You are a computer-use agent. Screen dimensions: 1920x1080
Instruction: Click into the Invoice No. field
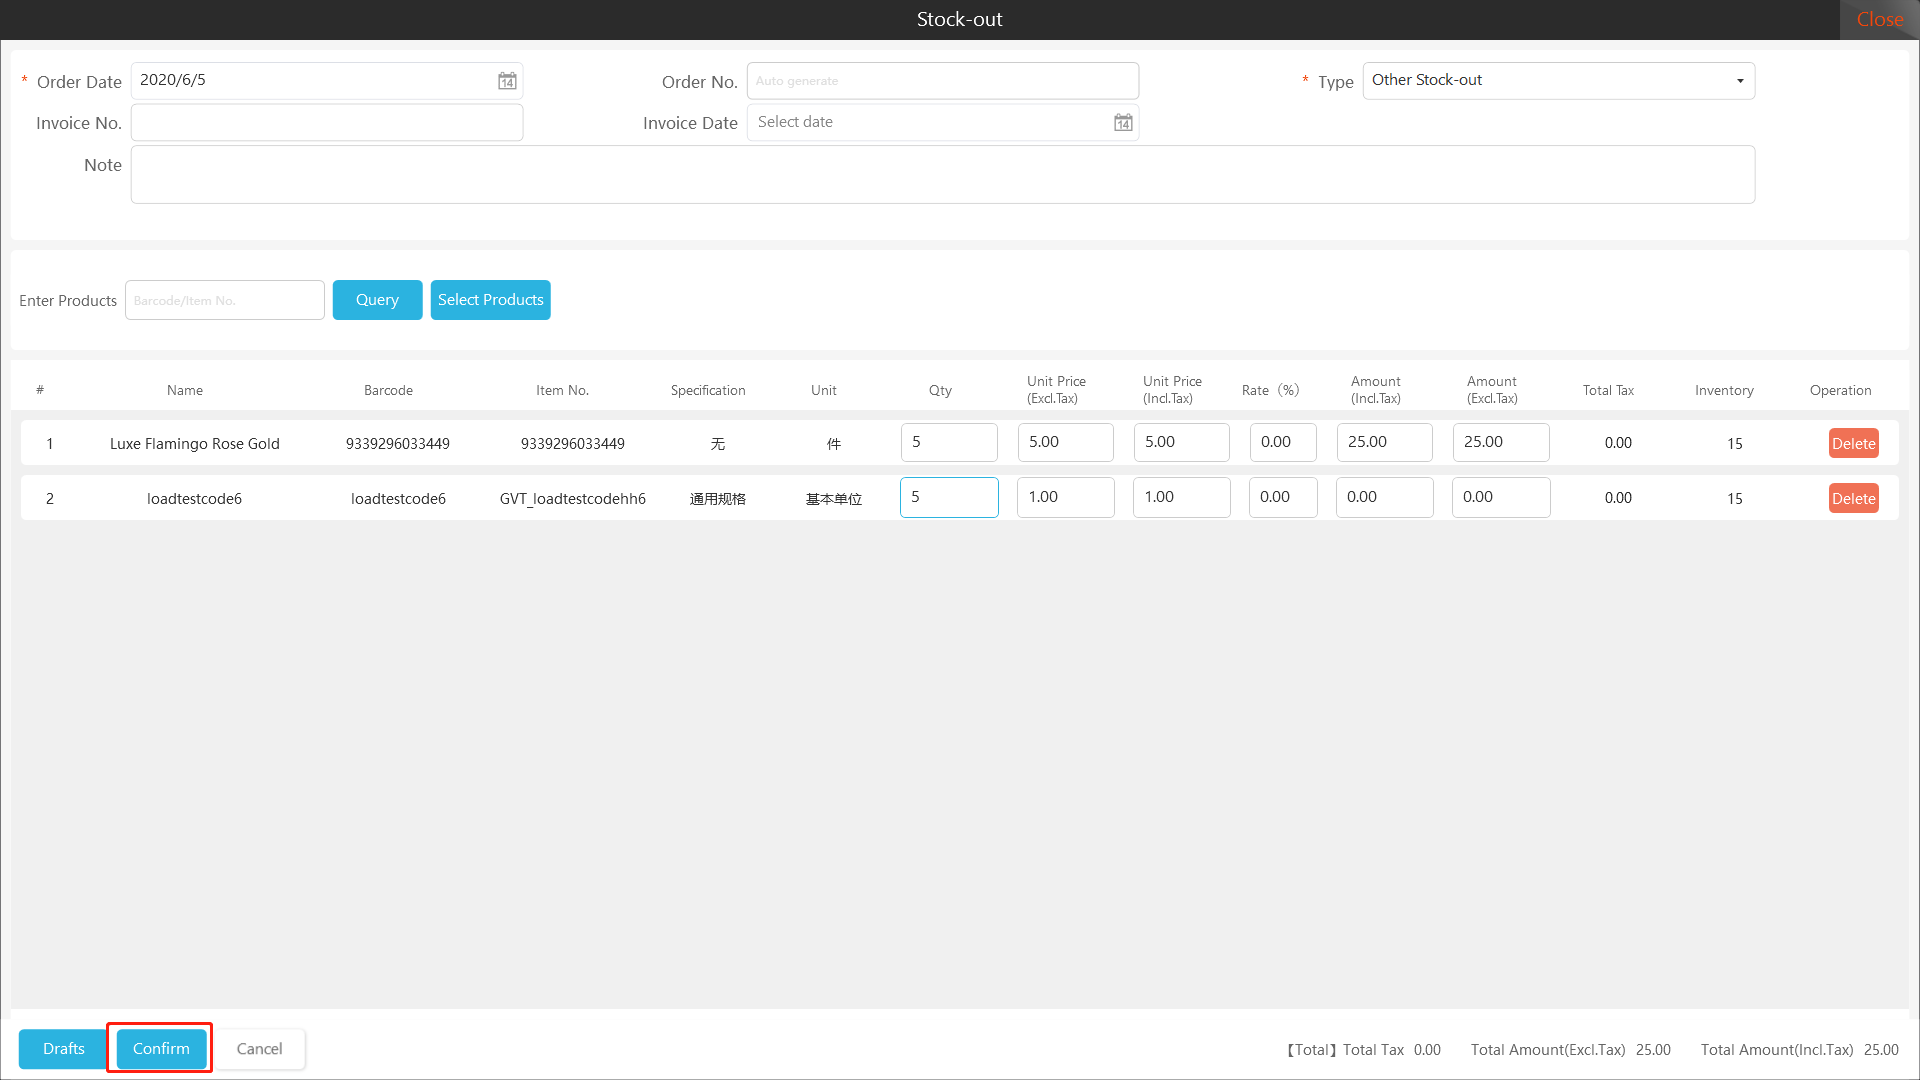coord(327,122)
